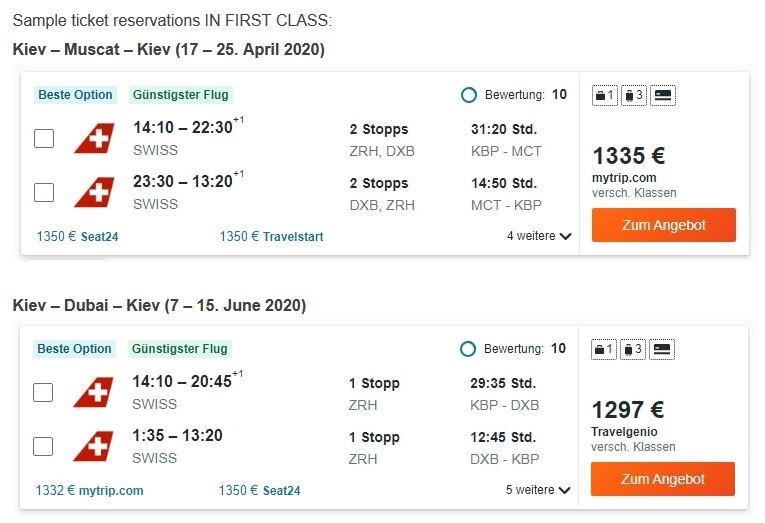
Task: Open the 1350 € Travelstart price link
Action: coord(271,237)
